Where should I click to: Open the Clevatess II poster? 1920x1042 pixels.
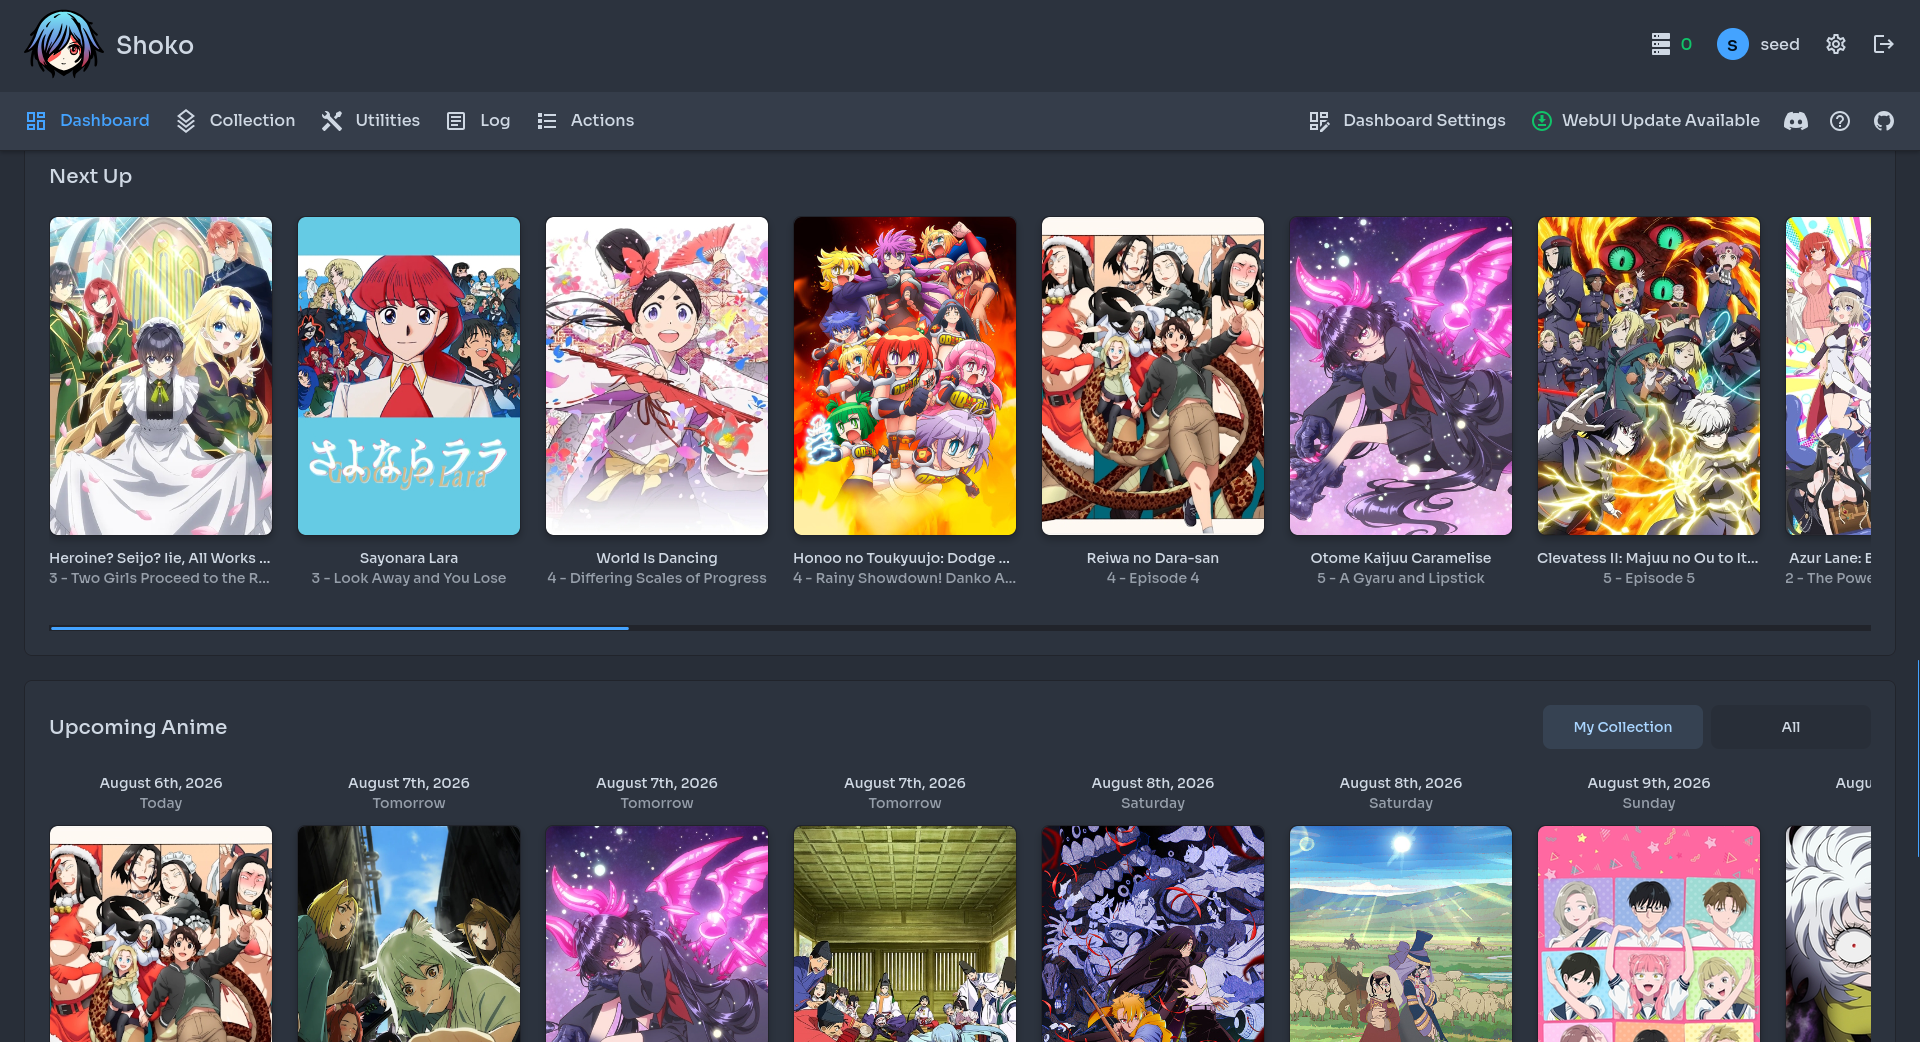pos(1649,376)
